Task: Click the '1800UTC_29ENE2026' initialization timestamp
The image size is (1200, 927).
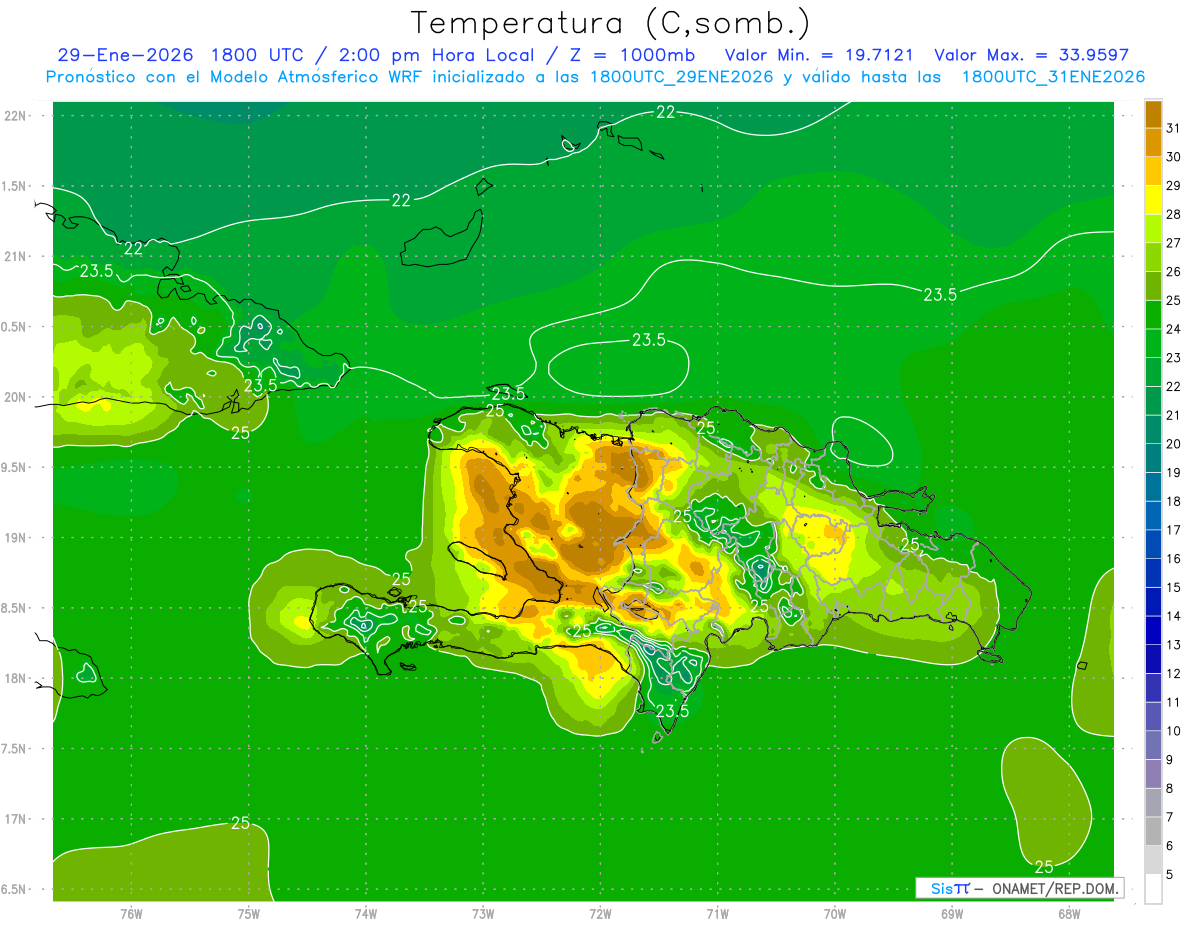Action: (681, 77)
